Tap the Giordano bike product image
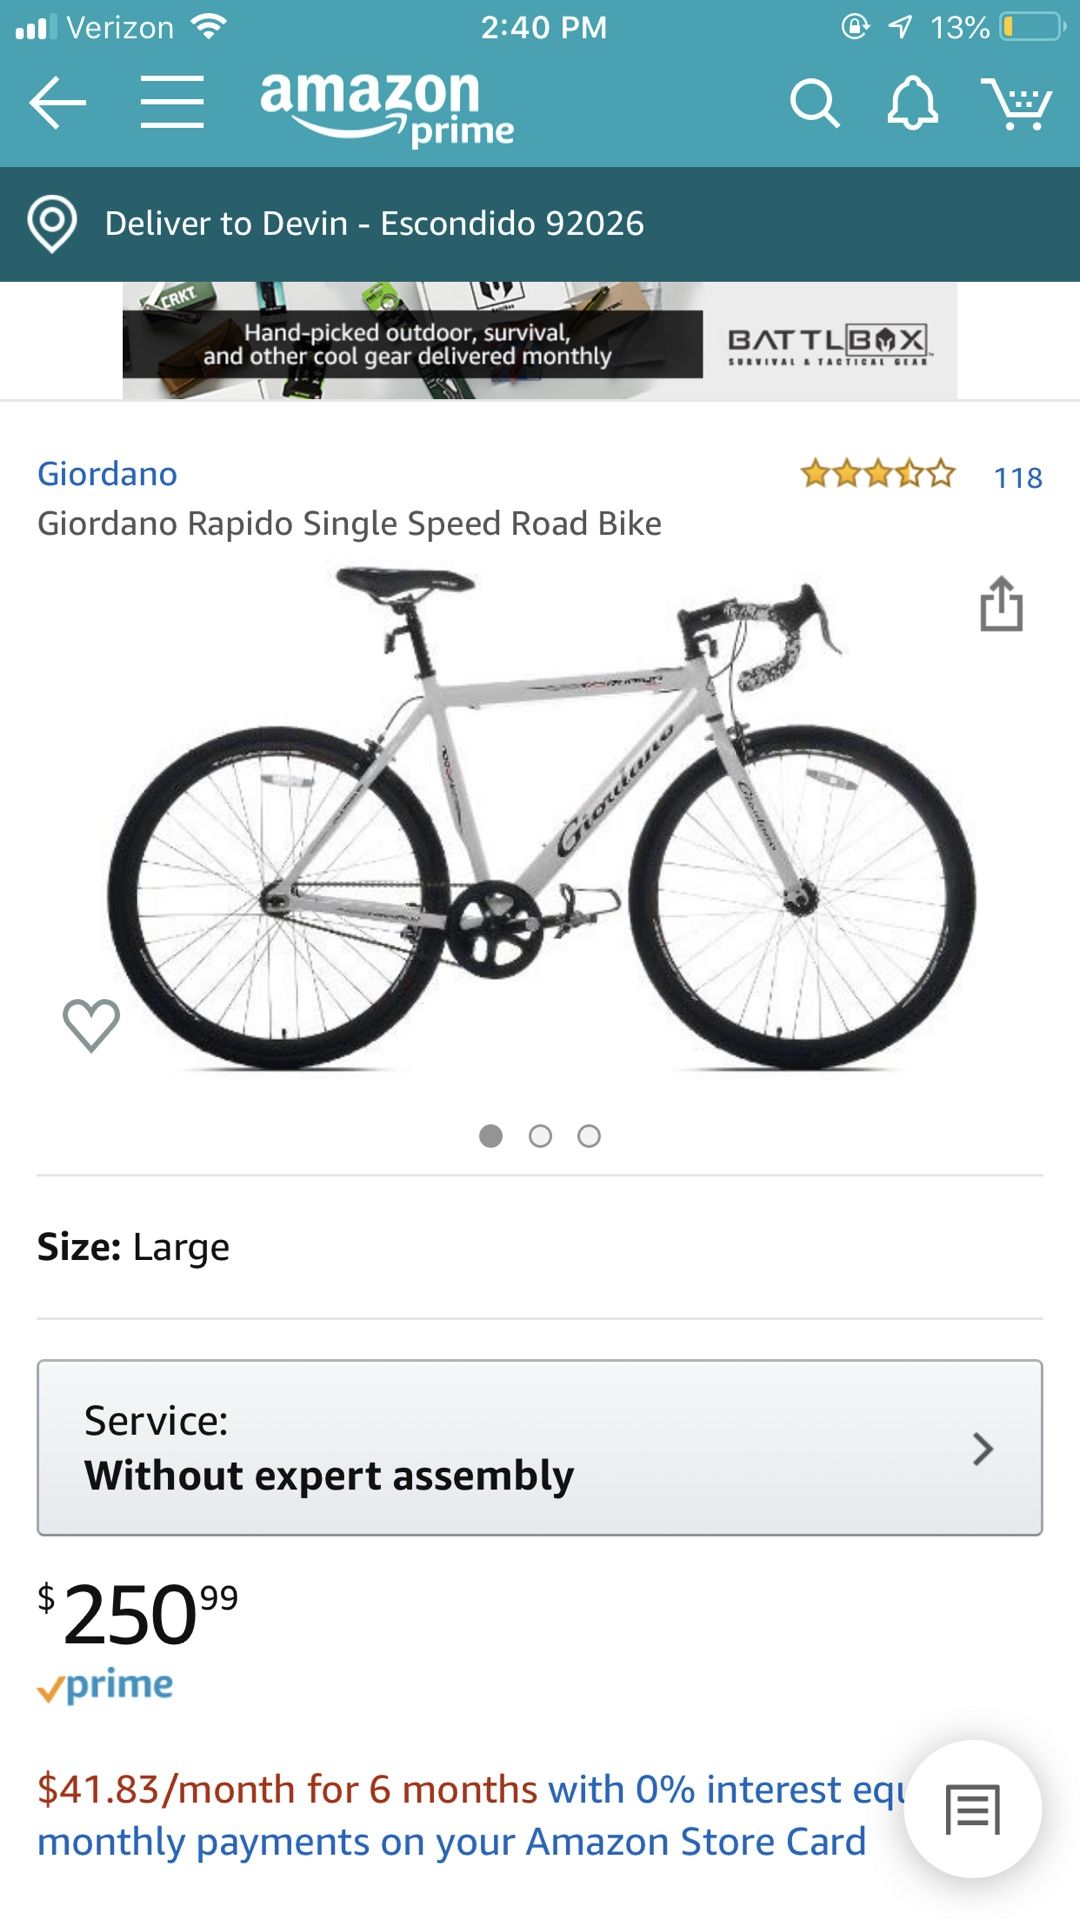The width and height of the screenshot is (1080, 1920). (540, 820)
